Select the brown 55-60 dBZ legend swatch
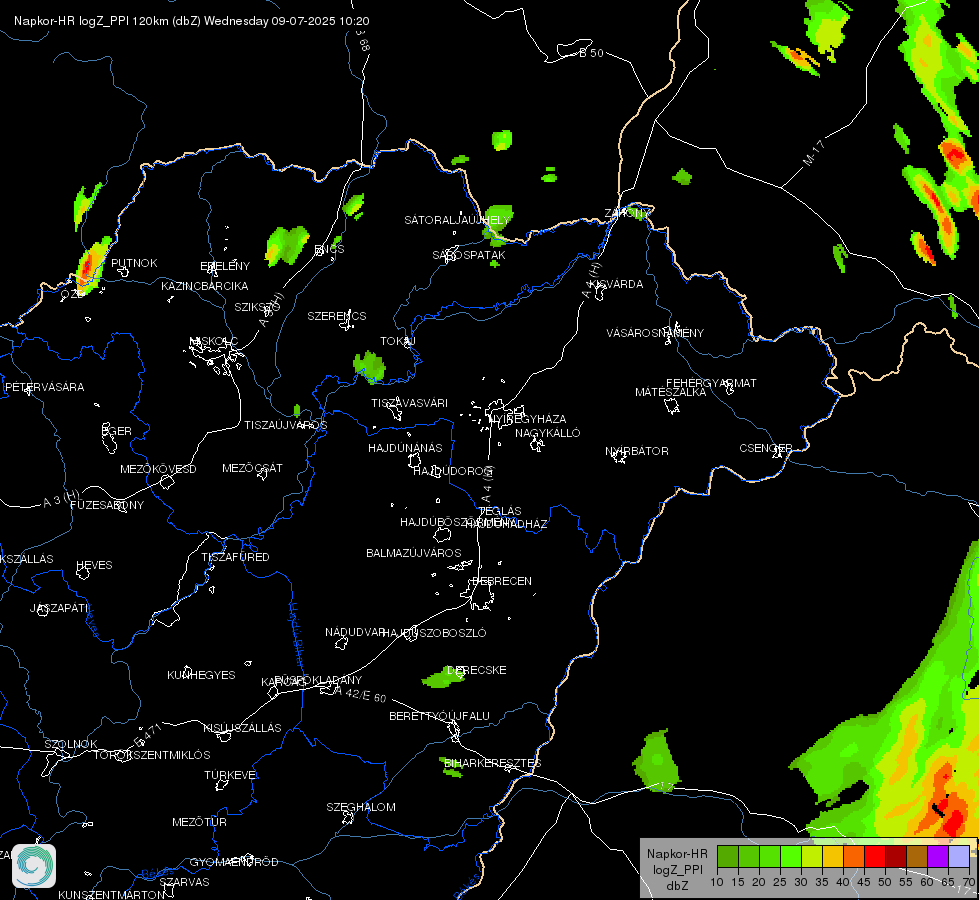This screenshot has height=900, width=979. (917, 856)
